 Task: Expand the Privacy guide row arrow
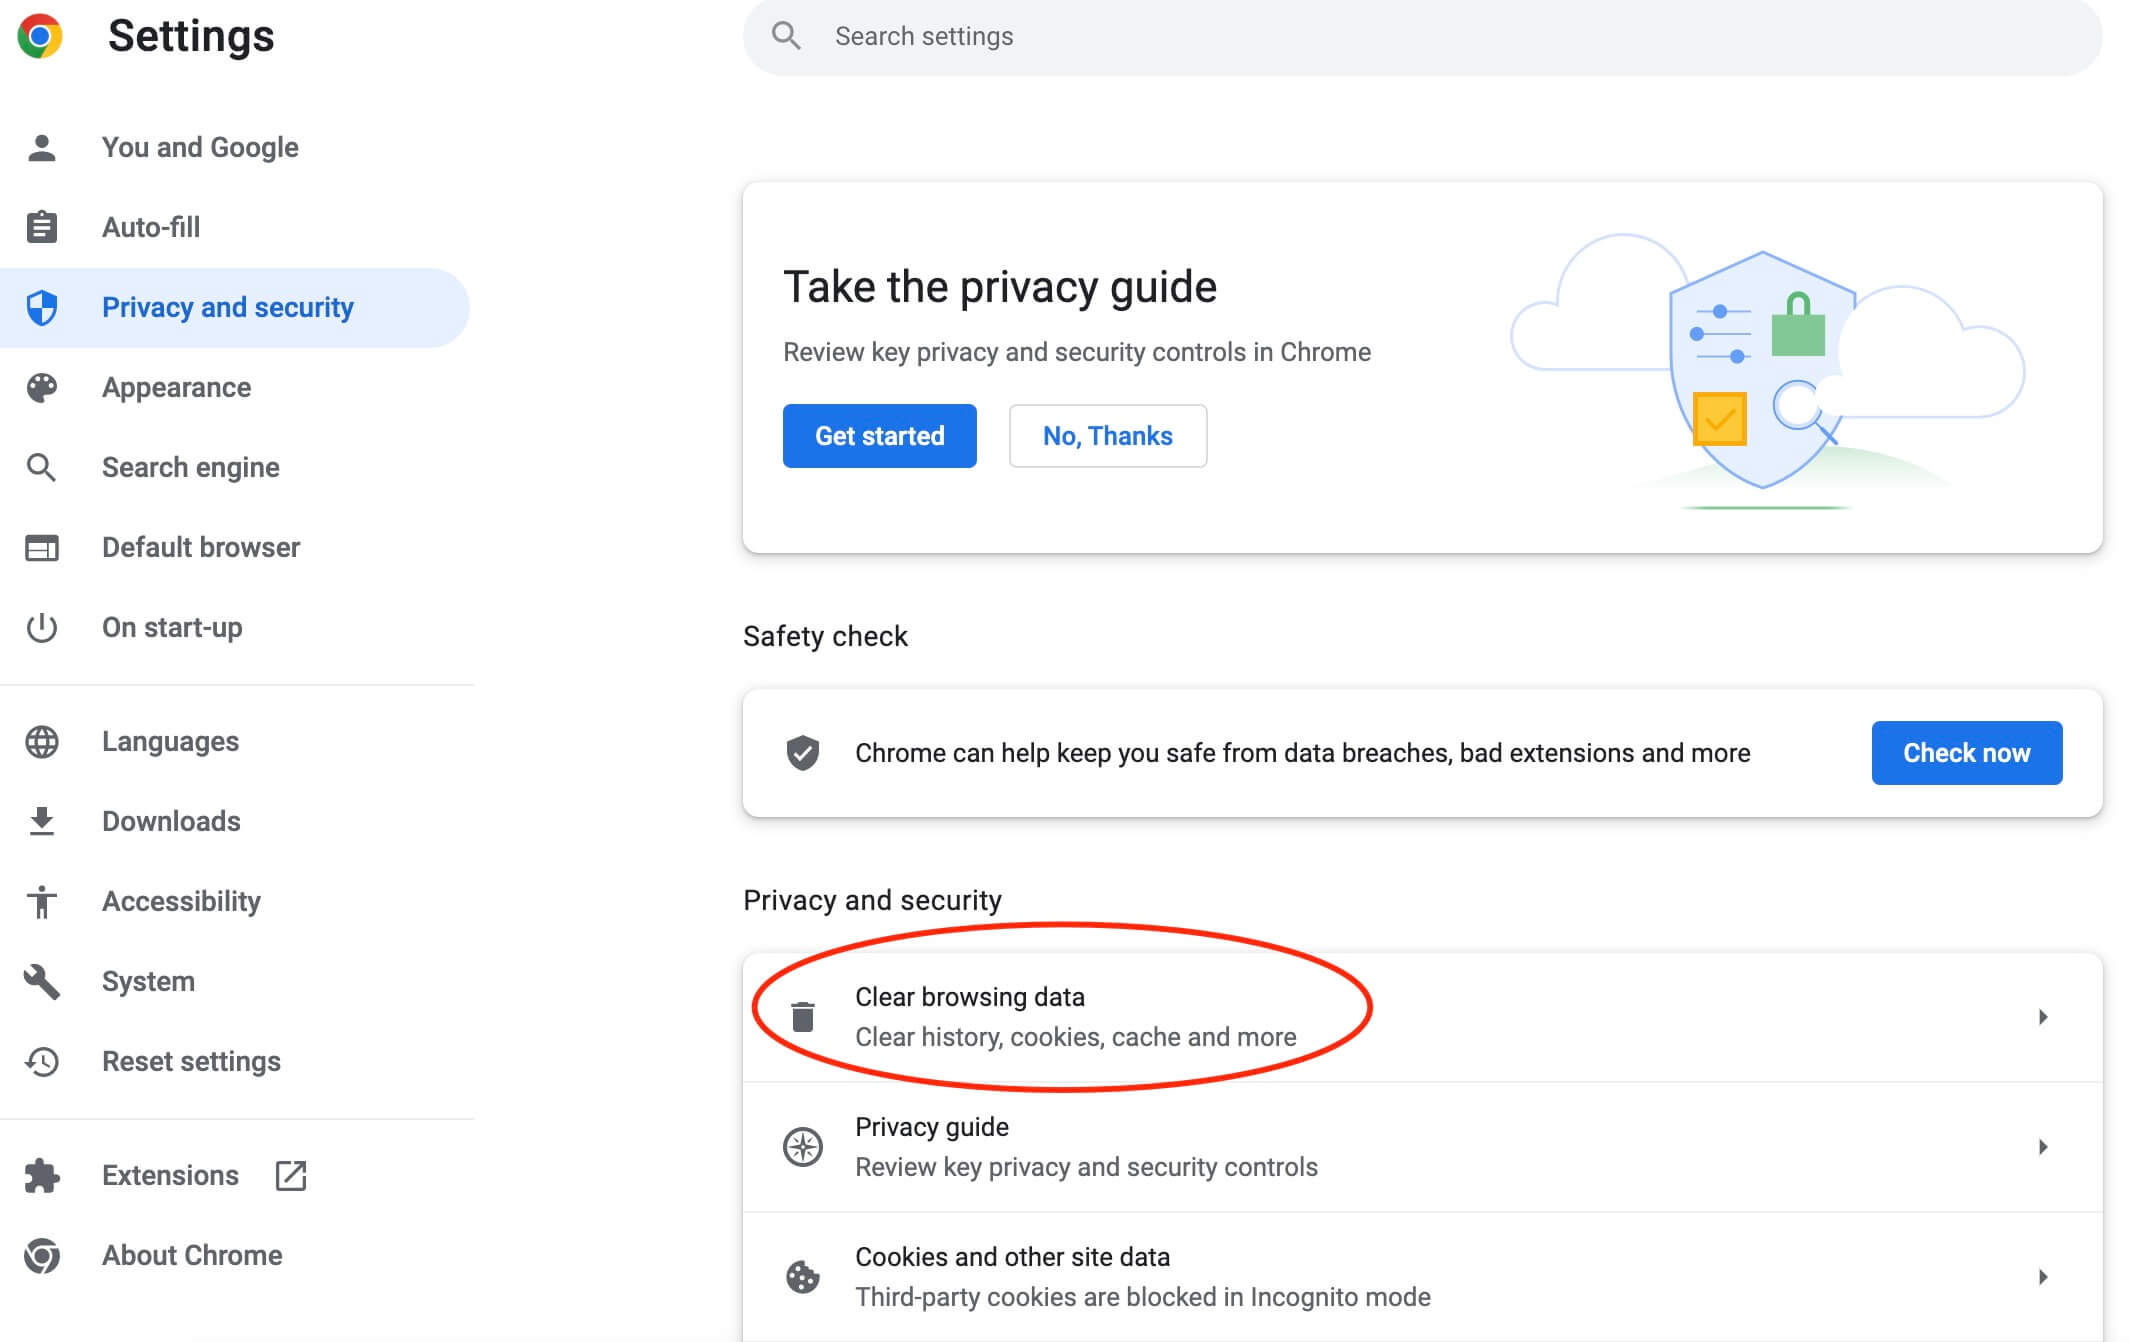[2043, 1147]
